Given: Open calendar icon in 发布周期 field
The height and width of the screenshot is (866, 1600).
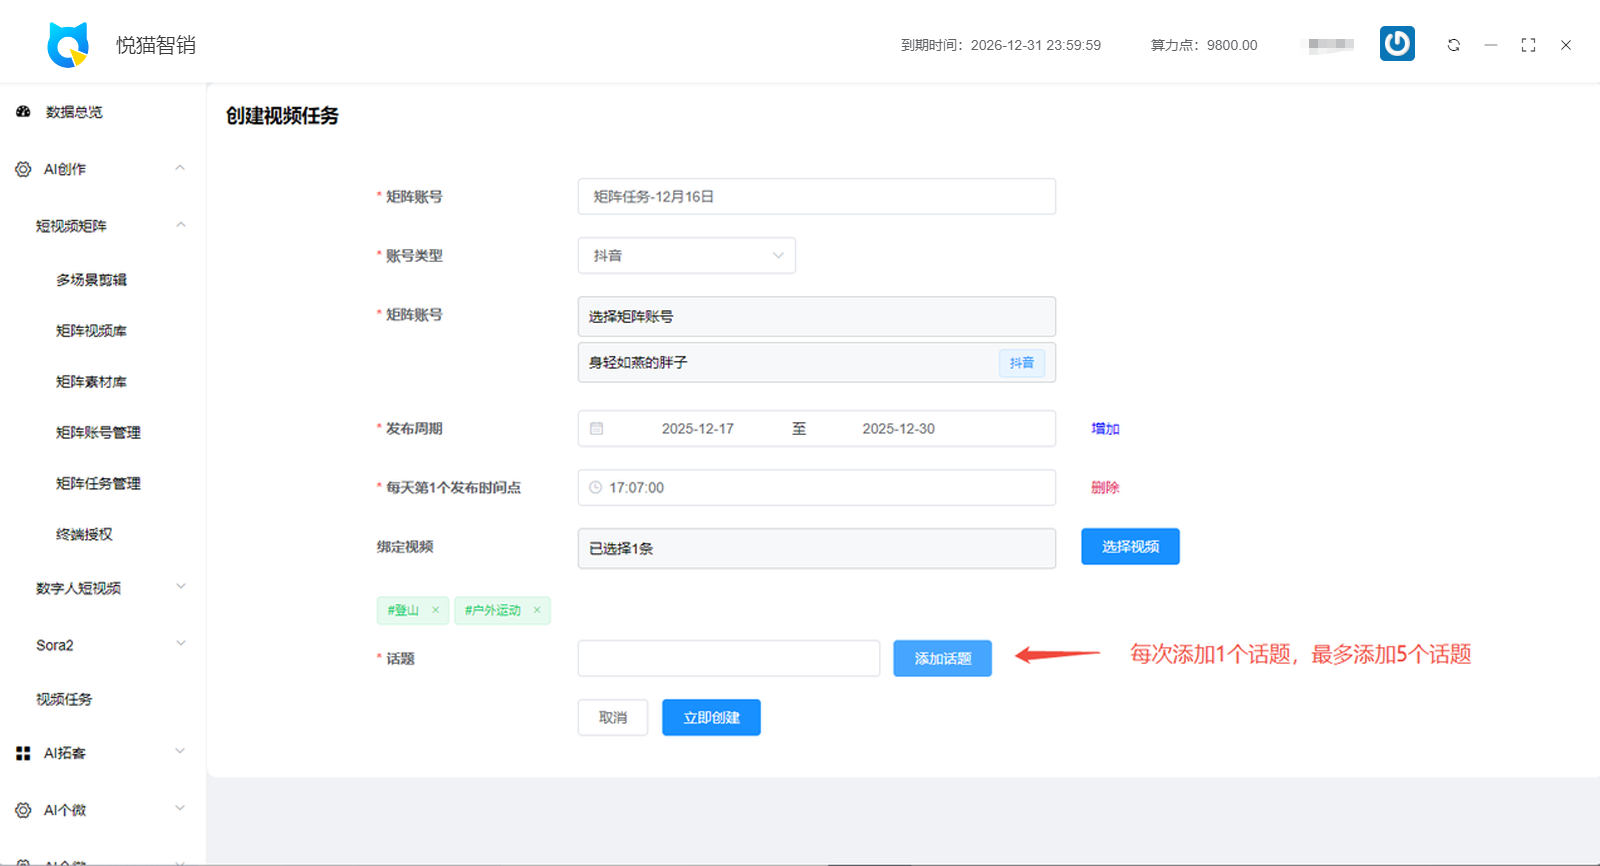Looking at the screenshot, I should 597,429.
